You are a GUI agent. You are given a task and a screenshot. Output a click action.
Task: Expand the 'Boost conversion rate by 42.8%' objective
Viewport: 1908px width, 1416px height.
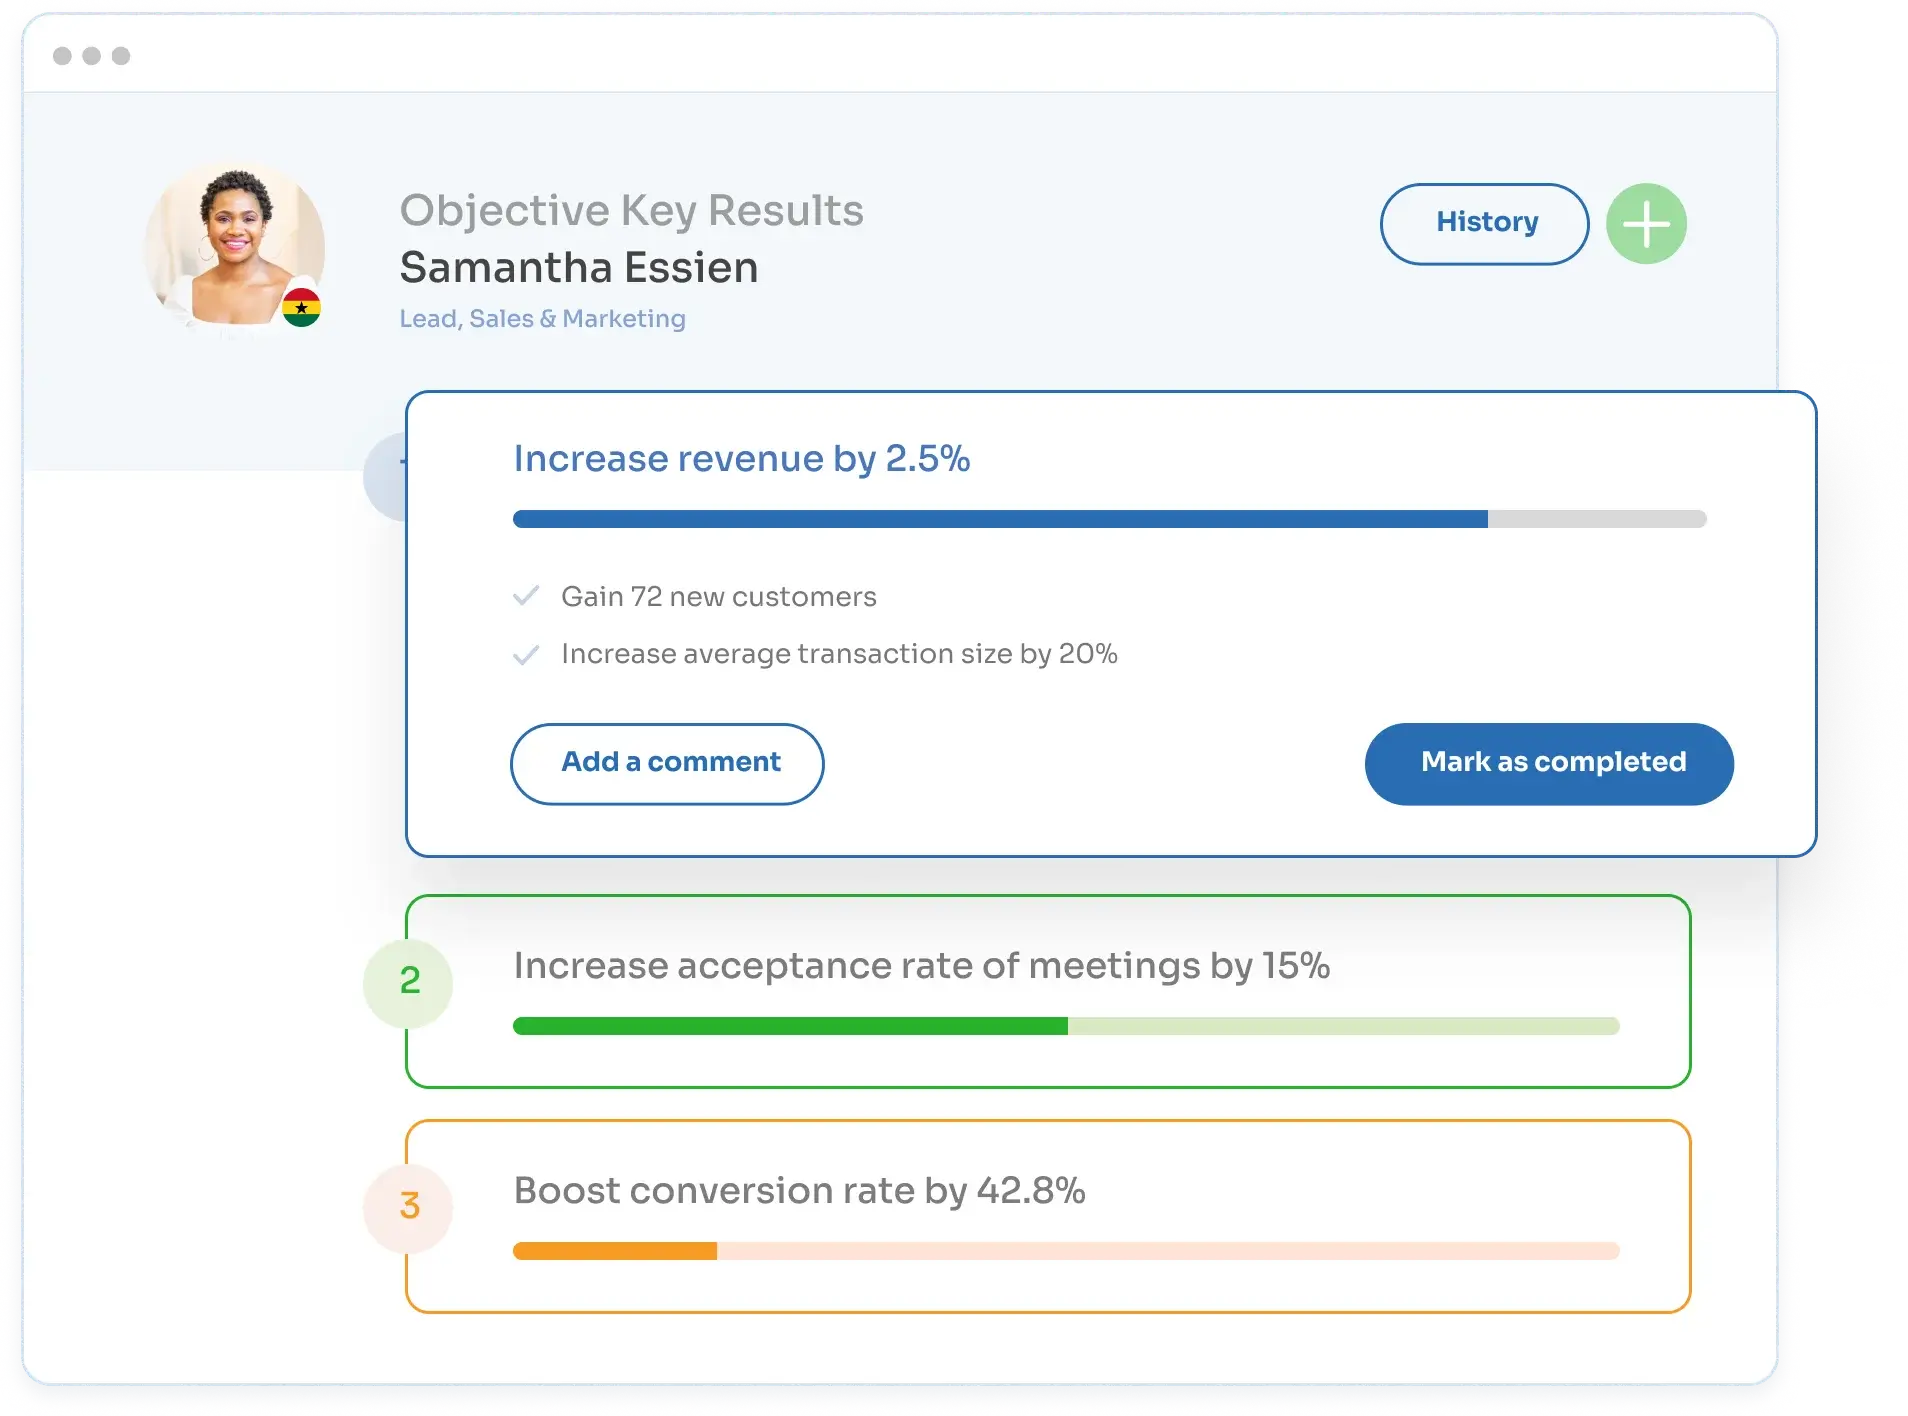tap(1048, 1216)
